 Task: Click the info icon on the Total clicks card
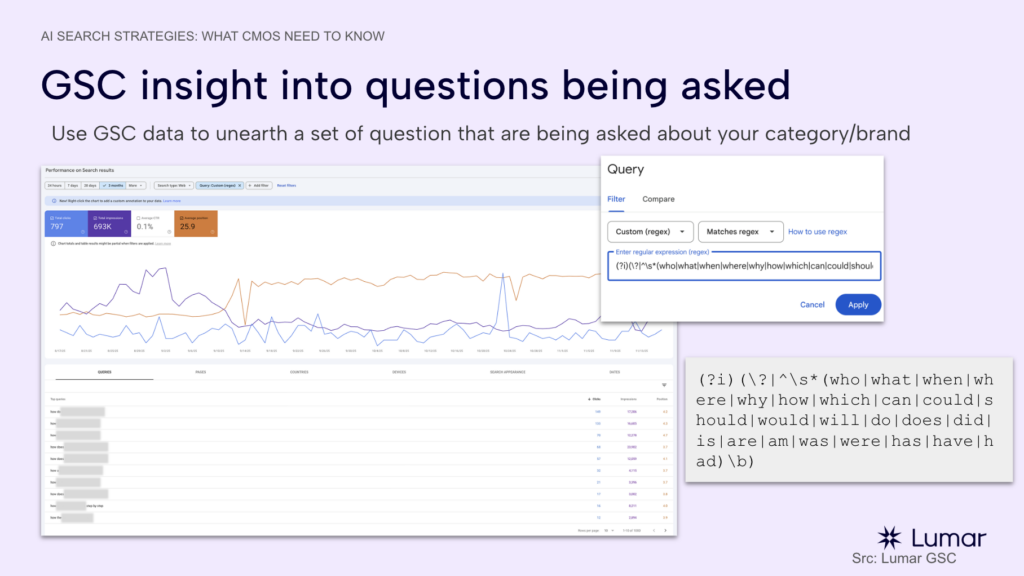click(x=82, y=231)
